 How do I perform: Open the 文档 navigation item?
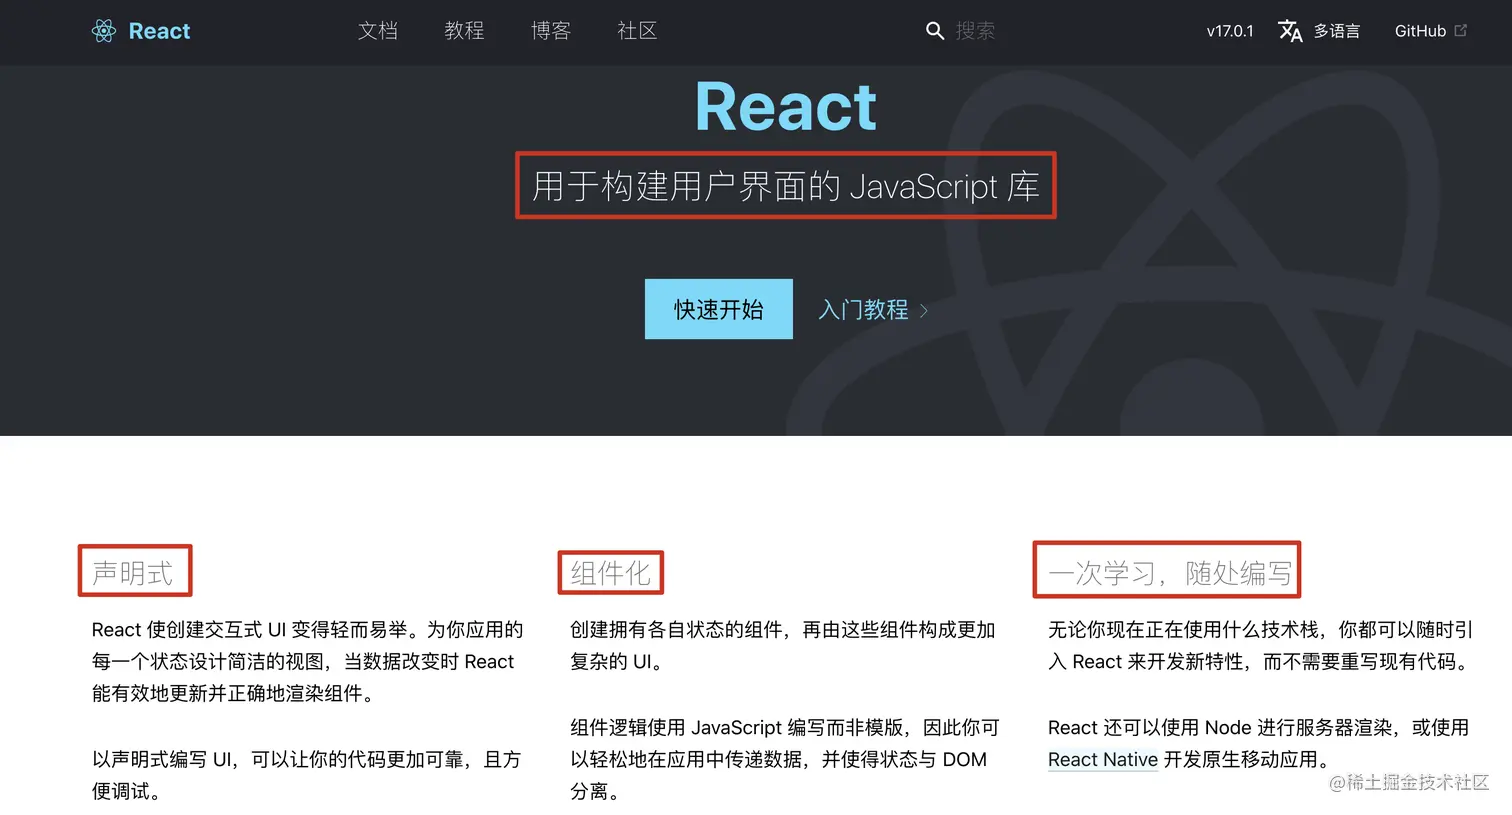point(378,31)
